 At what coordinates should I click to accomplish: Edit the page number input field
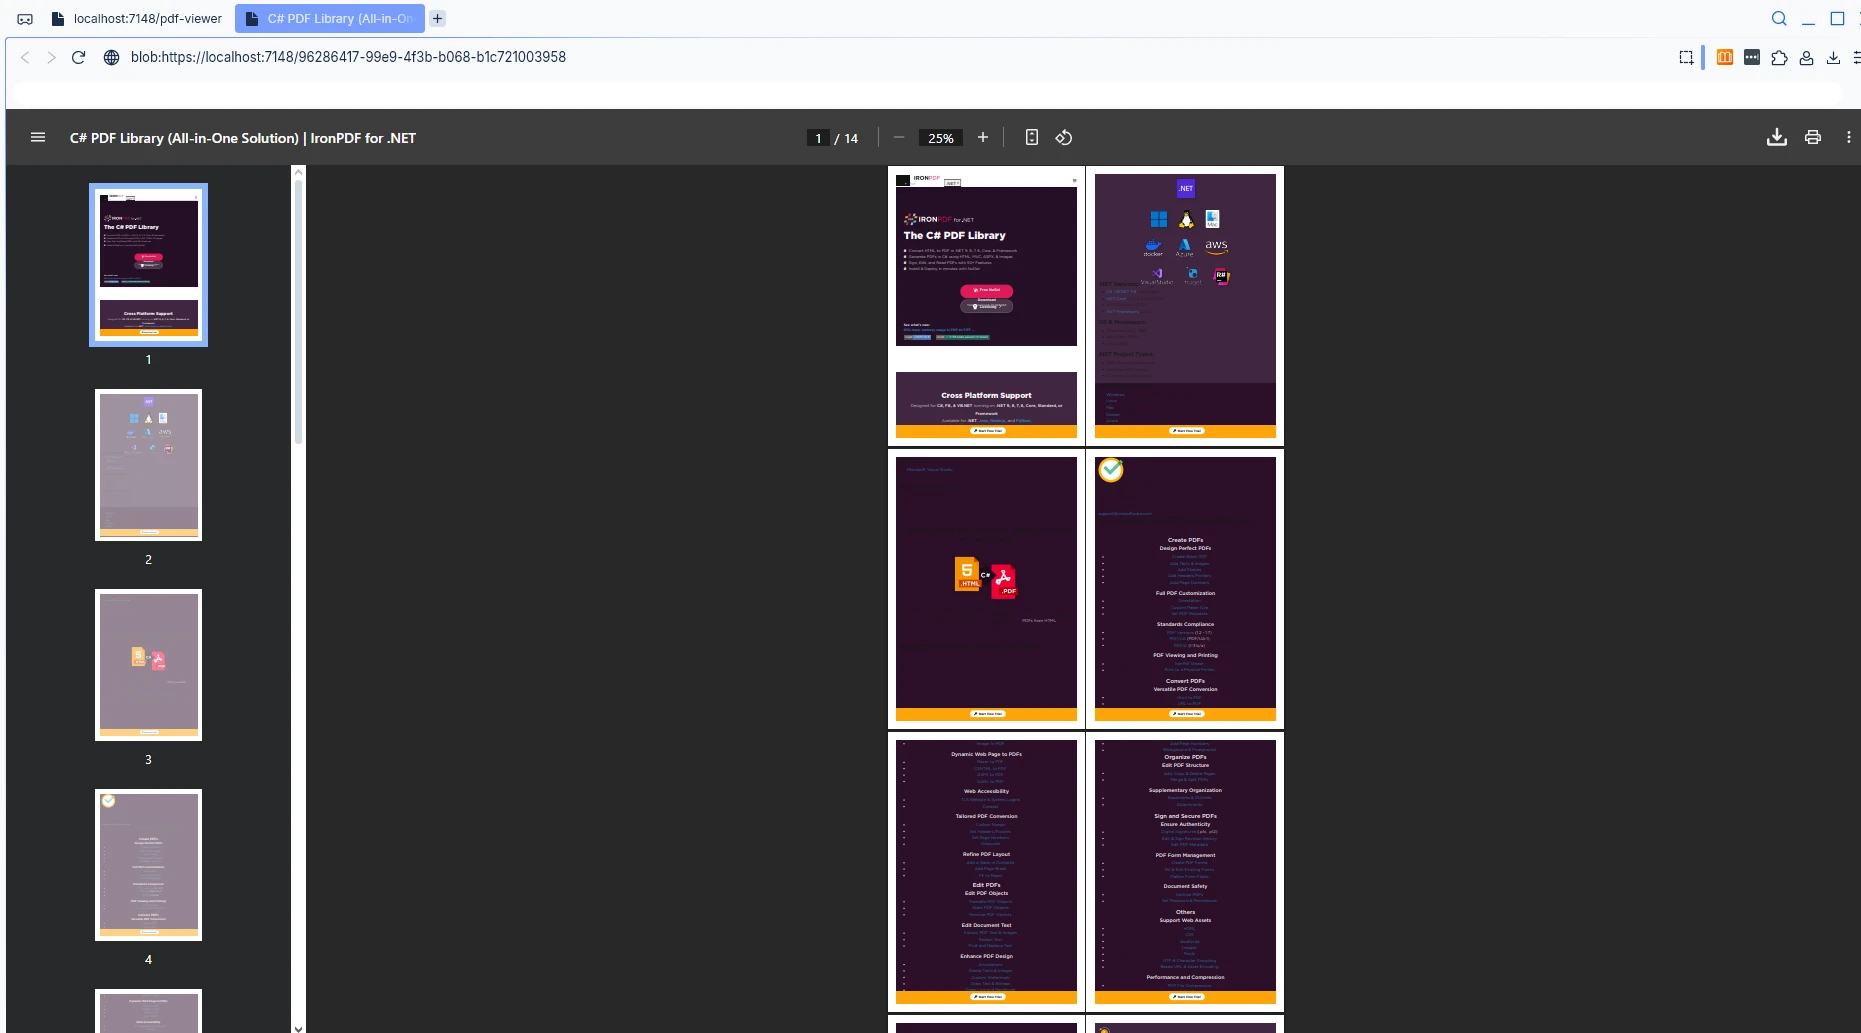point(818,137)
